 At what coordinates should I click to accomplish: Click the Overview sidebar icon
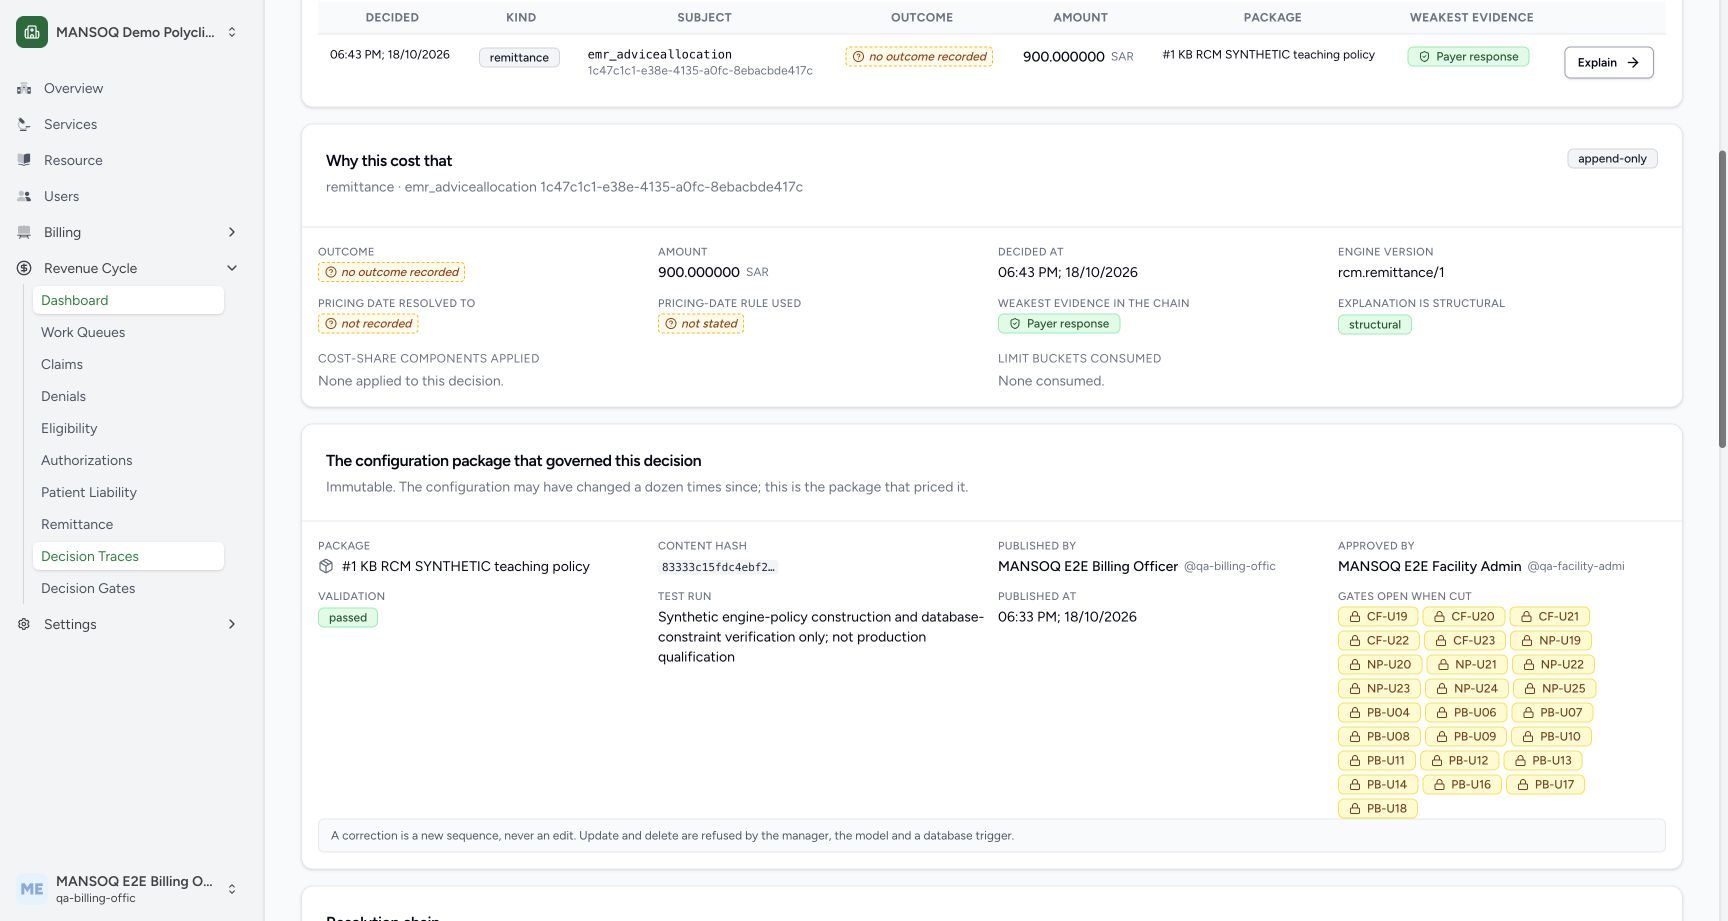(24, 88)
